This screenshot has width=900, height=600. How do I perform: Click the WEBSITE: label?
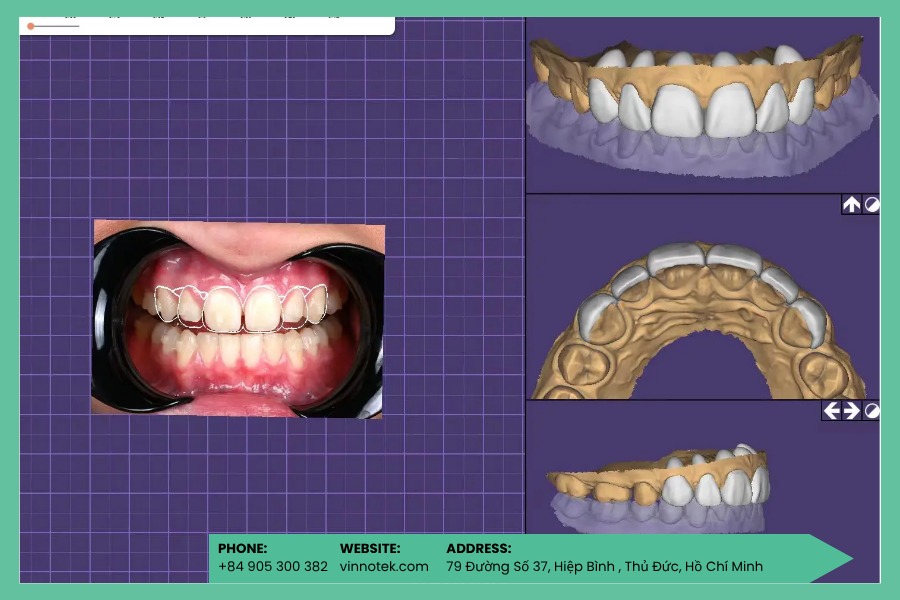[370, 548]
